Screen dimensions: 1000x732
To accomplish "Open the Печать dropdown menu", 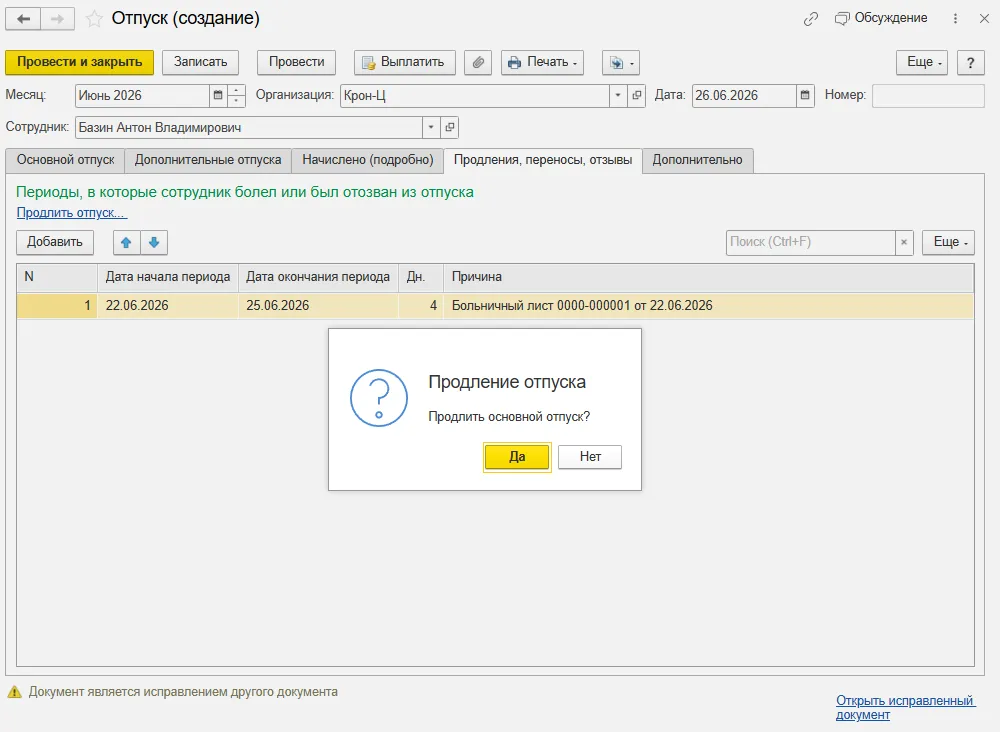I will point(542,62).
